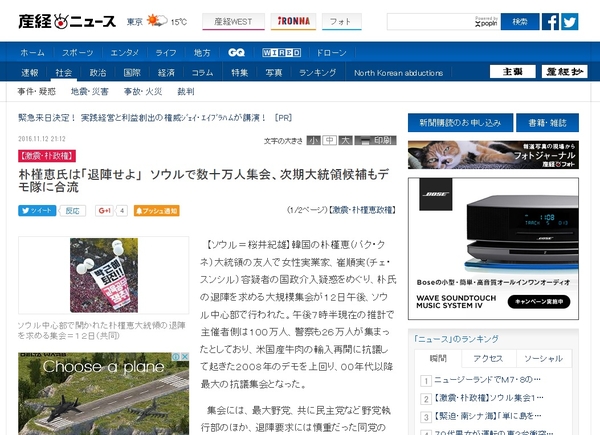Click the 検索 search button
600x435 pixels.
coord(520,21)
